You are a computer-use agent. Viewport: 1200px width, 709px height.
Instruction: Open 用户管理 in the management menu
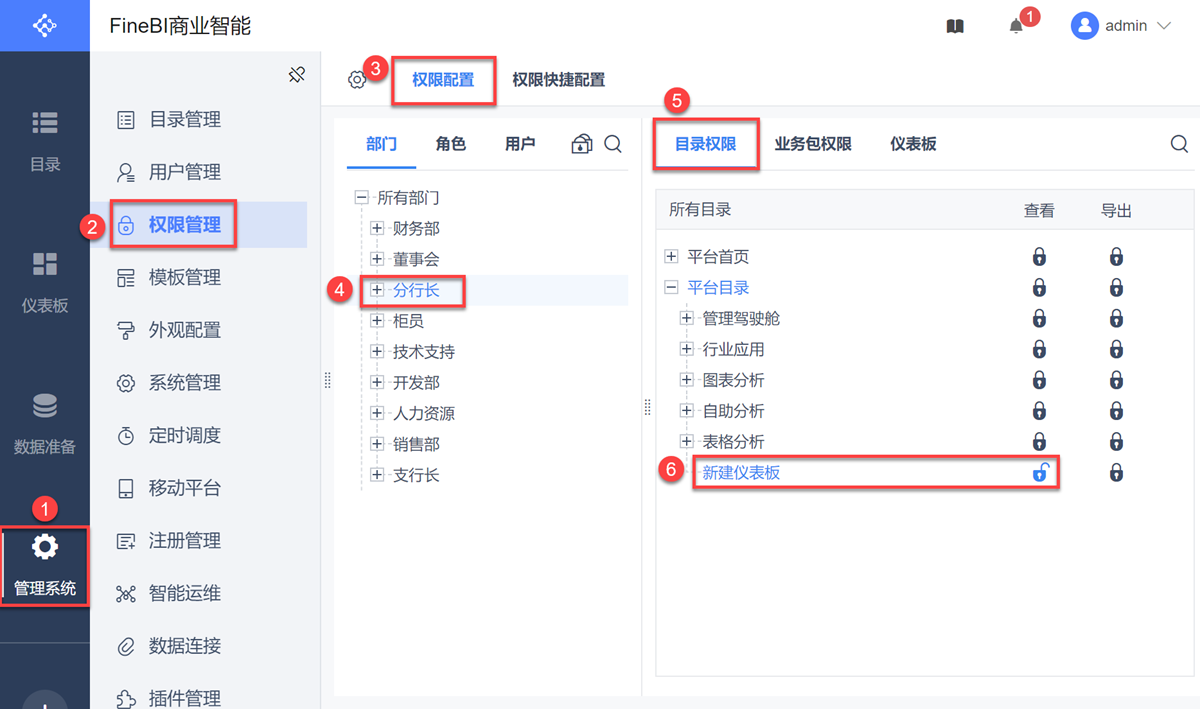[184, 172]
